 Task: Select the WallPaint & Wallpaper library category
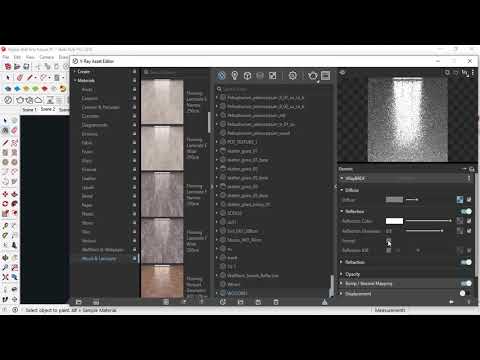[x=103, y=250]
